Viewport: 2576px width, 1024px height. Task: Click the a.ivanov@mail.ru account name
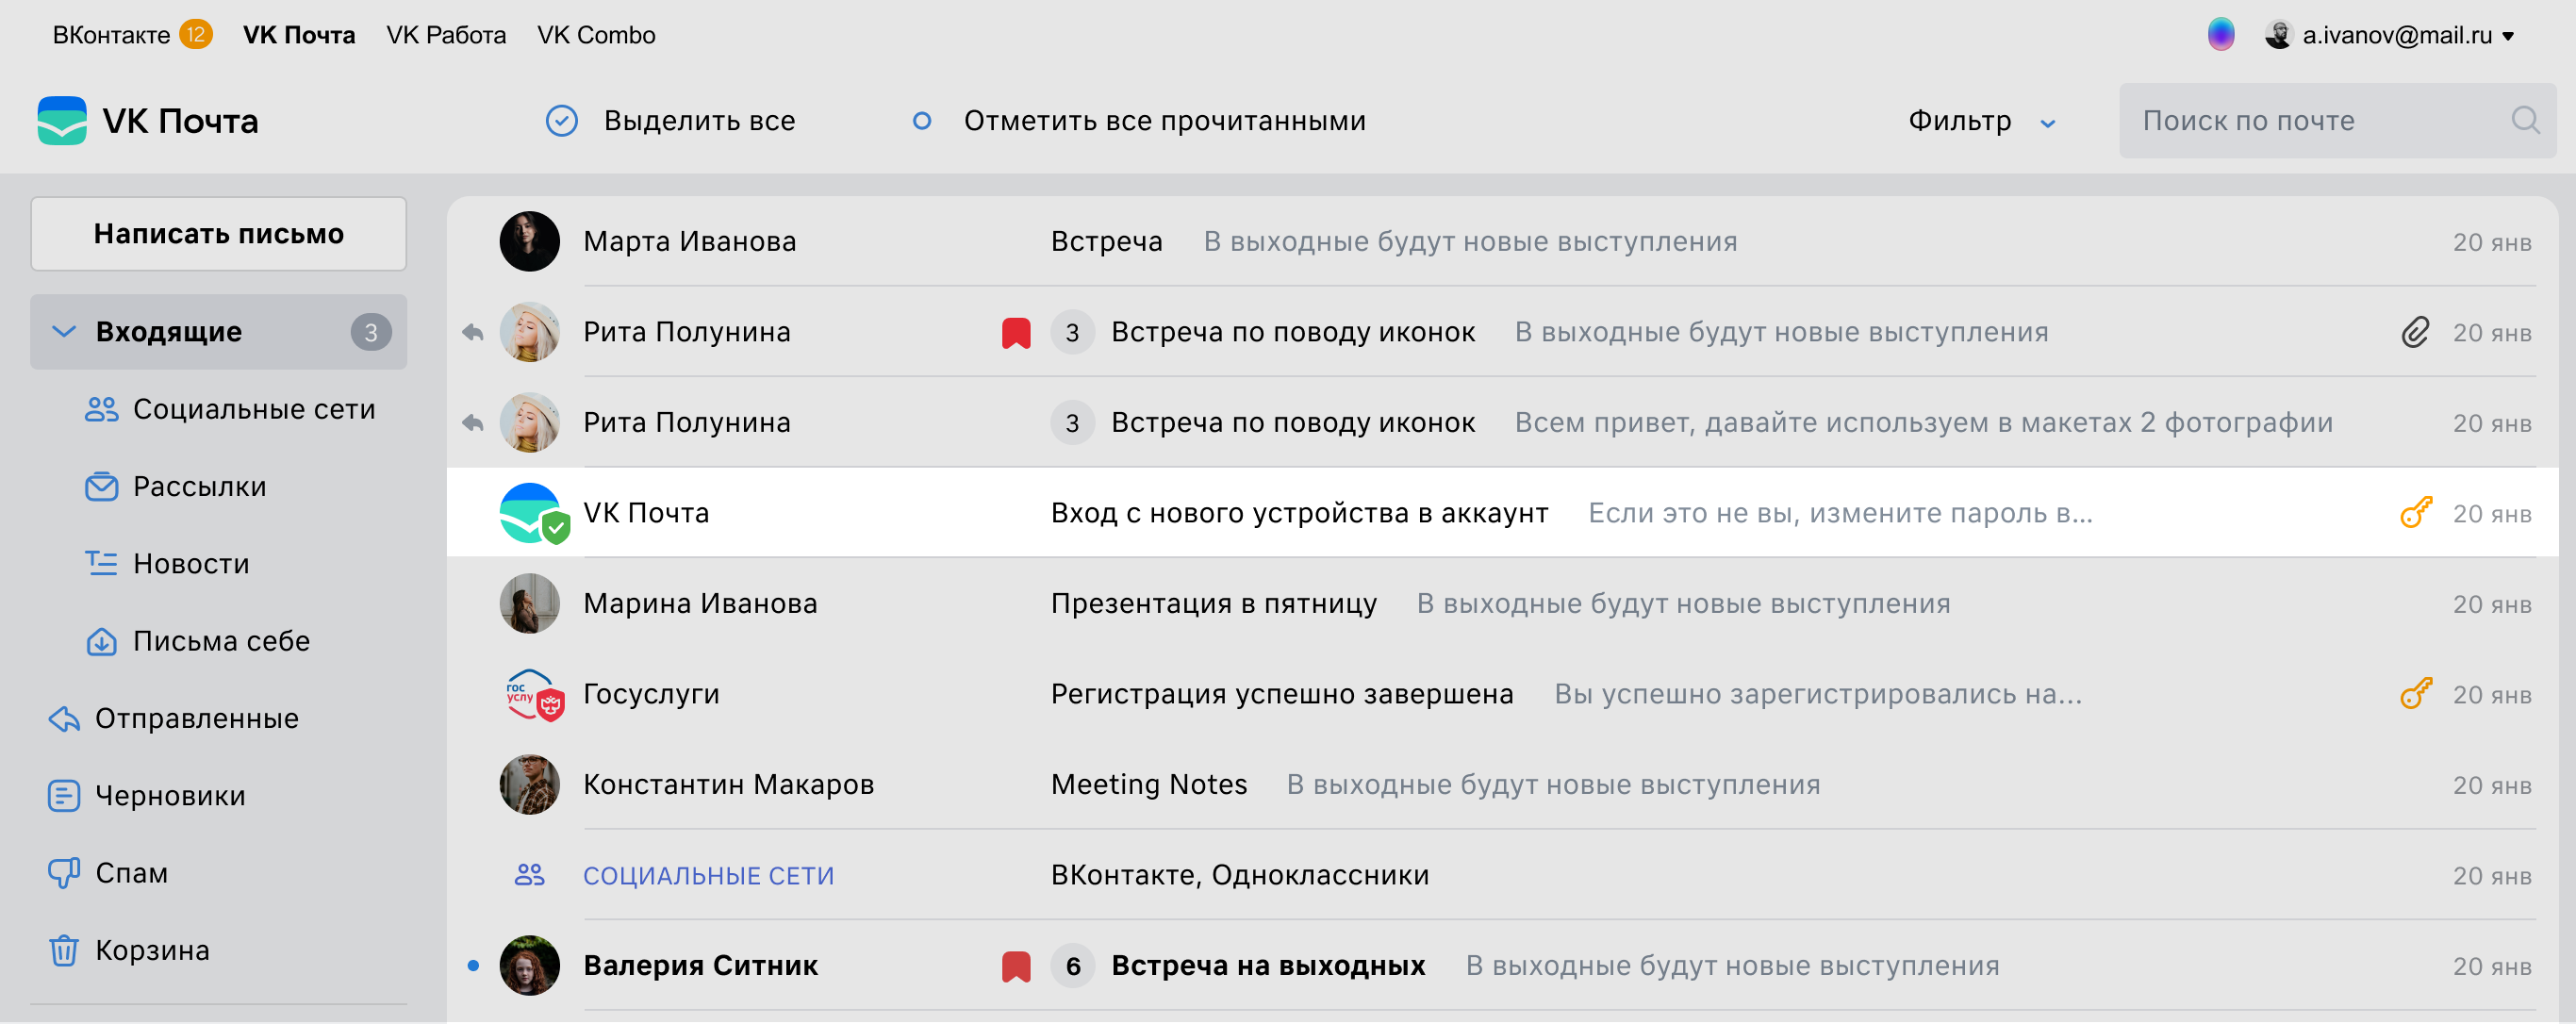(x=2396, y=36)
